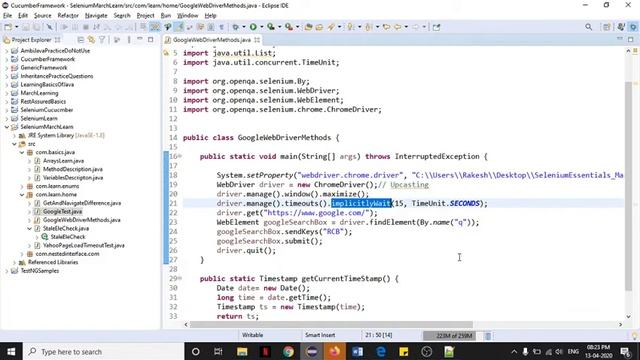
Task: Collapse the main method at line 16
Action: pyautogui.click(x=180, y=156)
